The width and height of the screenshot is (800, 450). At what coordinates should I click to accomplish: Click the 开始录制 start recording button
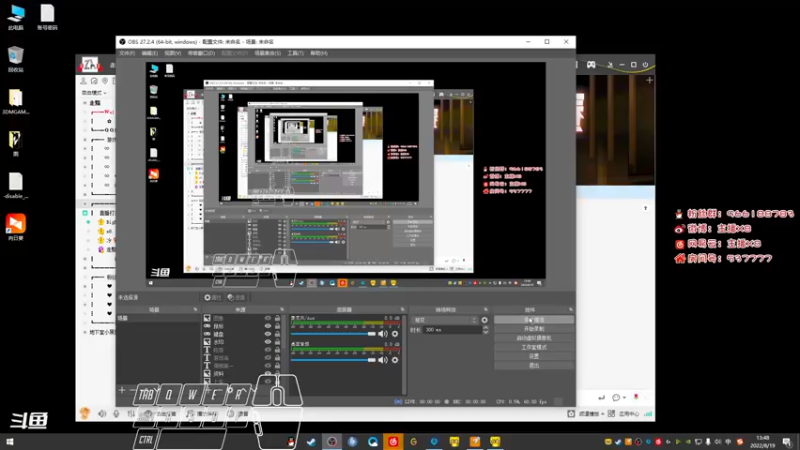(534, 329)
